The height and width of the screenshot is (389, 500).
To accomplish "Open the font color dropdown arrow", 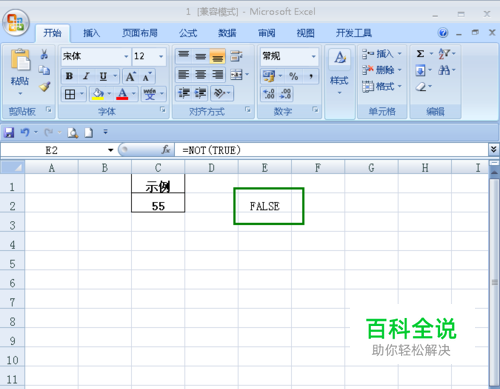I will tap(134, 94).
